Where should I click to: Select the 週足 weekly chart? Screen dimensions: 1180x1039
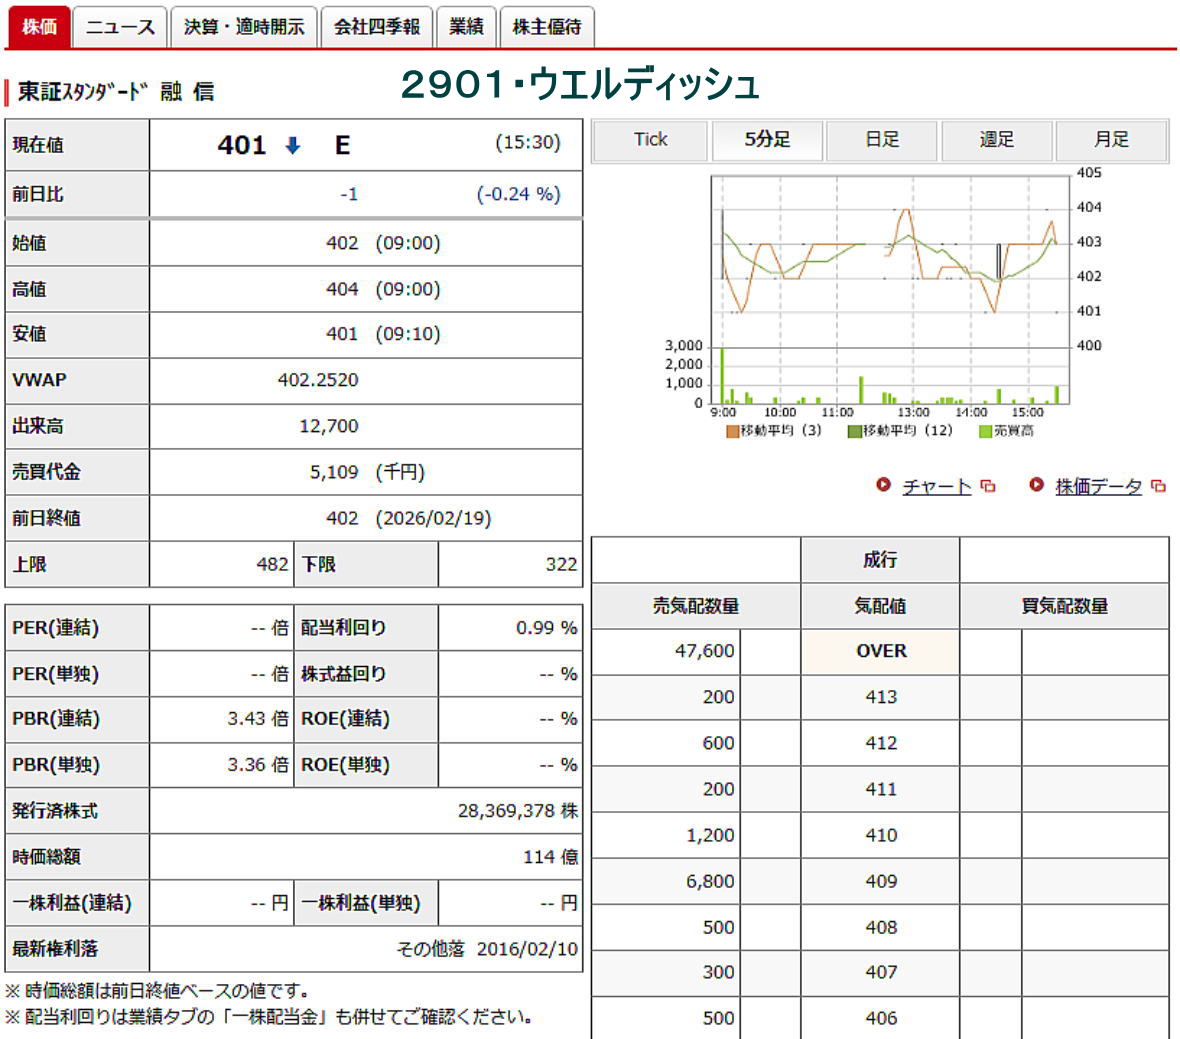[x=996, y=140]
